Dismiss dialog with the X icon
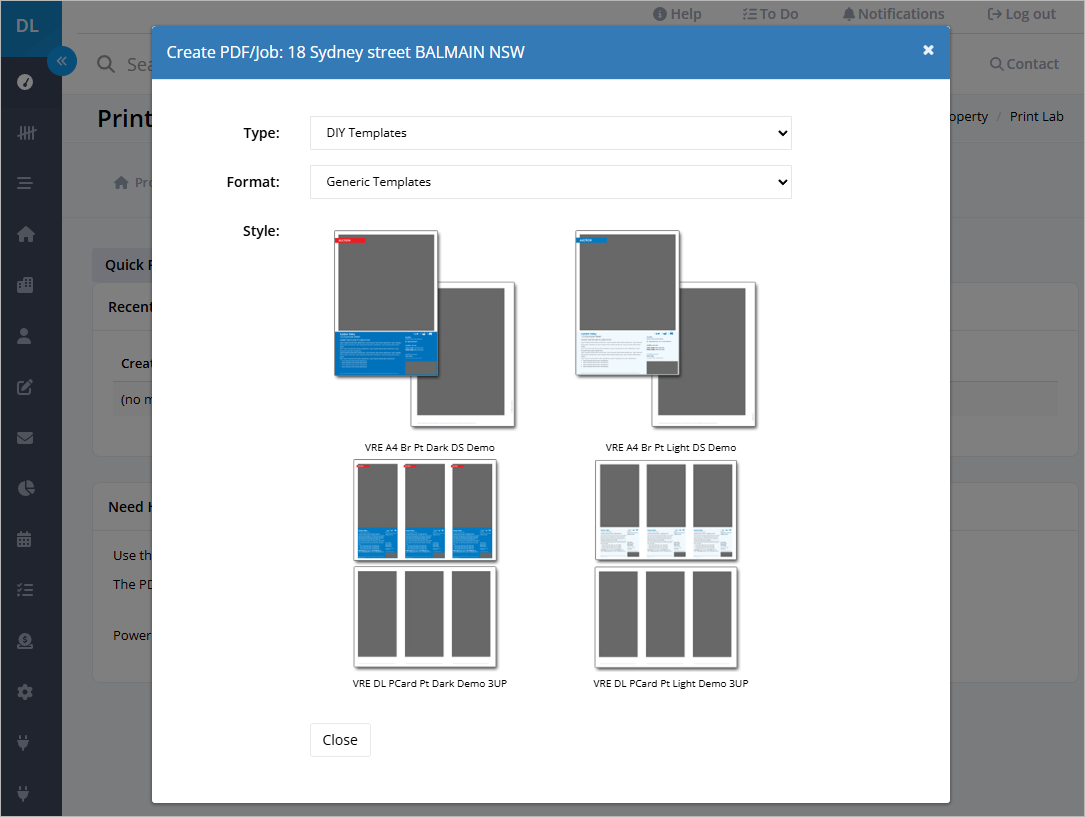 (x=929, y=50)
